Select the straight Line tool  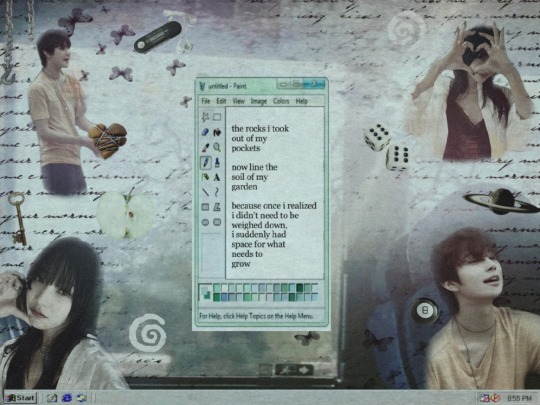[205, 192]
